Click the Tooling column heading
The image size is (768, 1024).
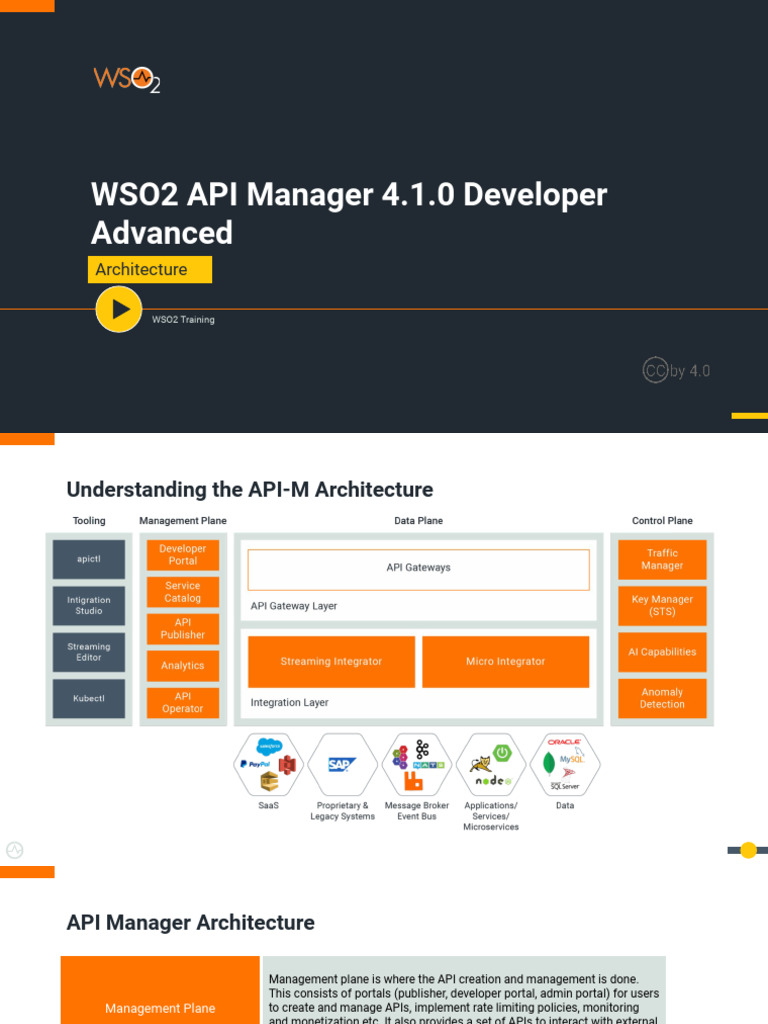pyautogui.click(x=89, y=520)
